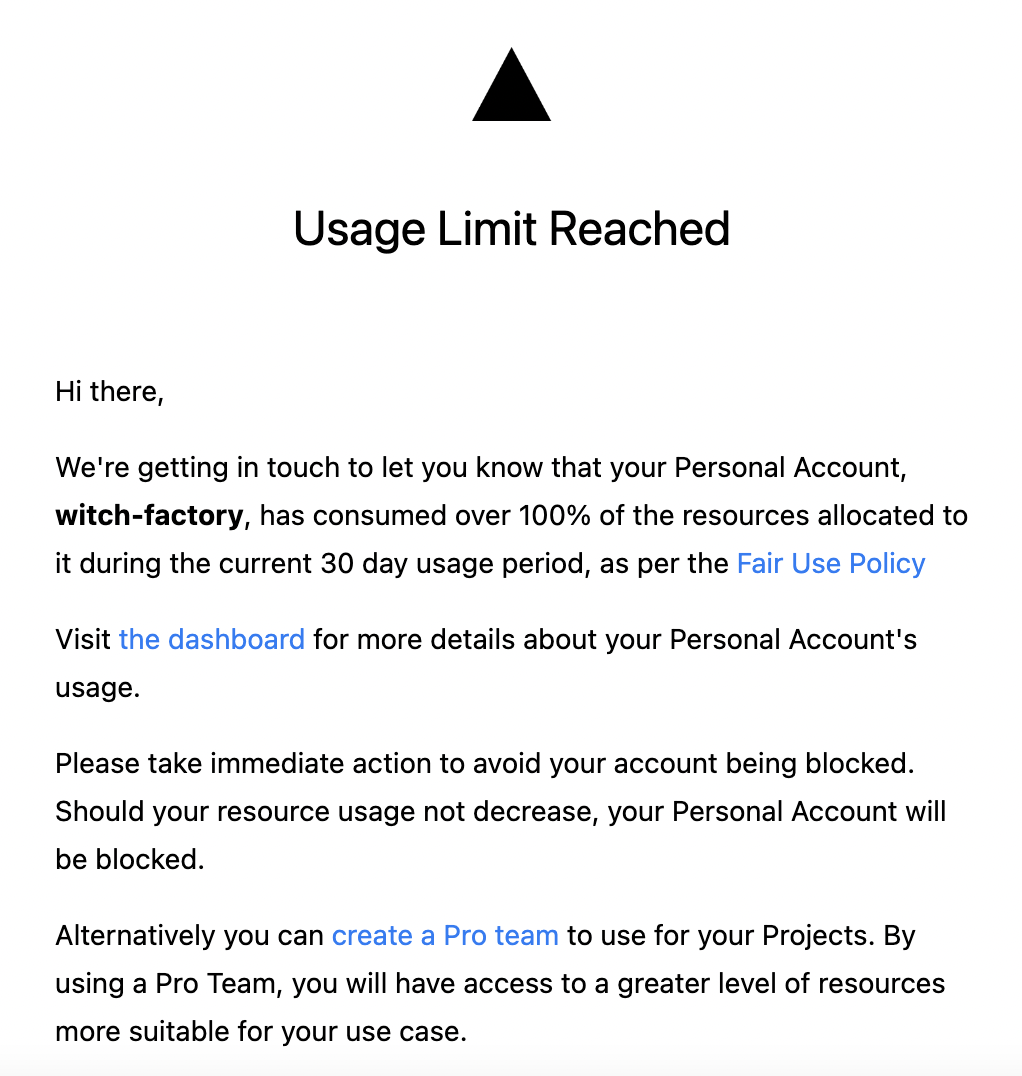Click the lone 'usage.' word line
The image size is (1022, 1076).
[x=97, y=687]
